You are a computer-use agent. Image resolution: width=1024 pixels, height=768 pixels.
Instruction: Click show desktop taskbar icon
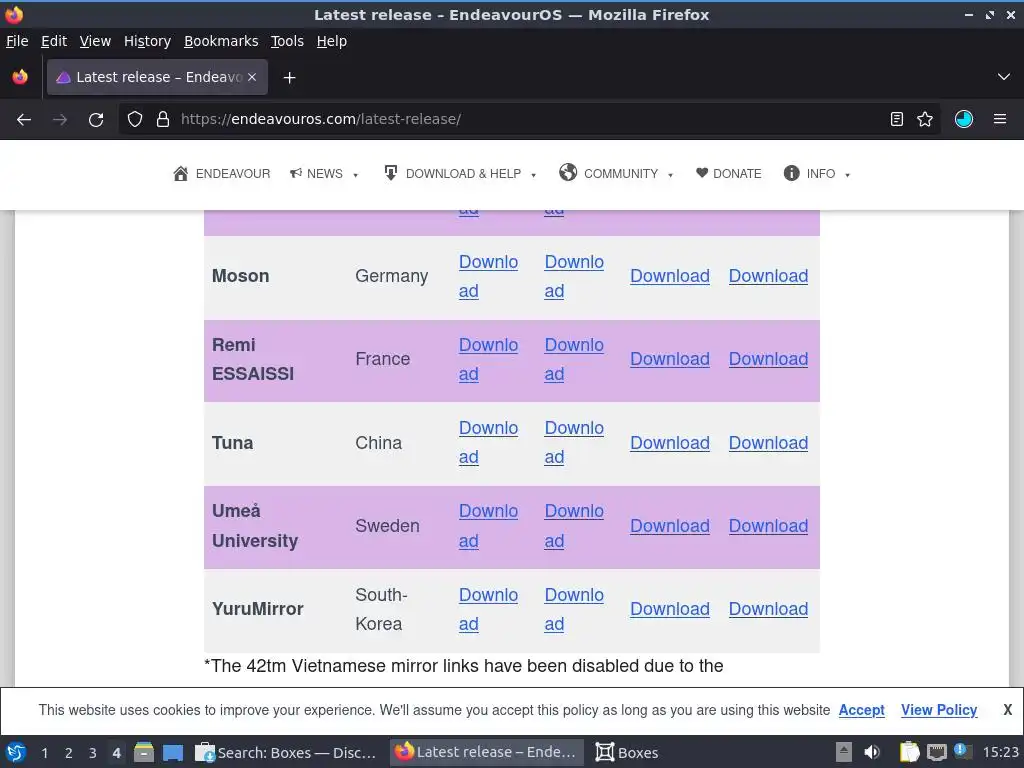tap(173, 753)
